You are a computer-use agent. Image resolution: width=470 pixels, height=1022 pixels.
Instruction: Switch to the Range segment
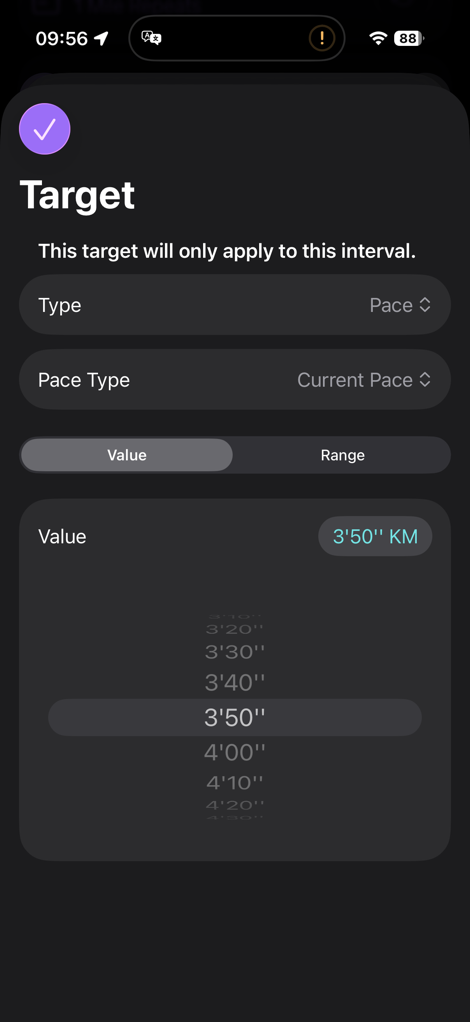click(x=342, y=455)
